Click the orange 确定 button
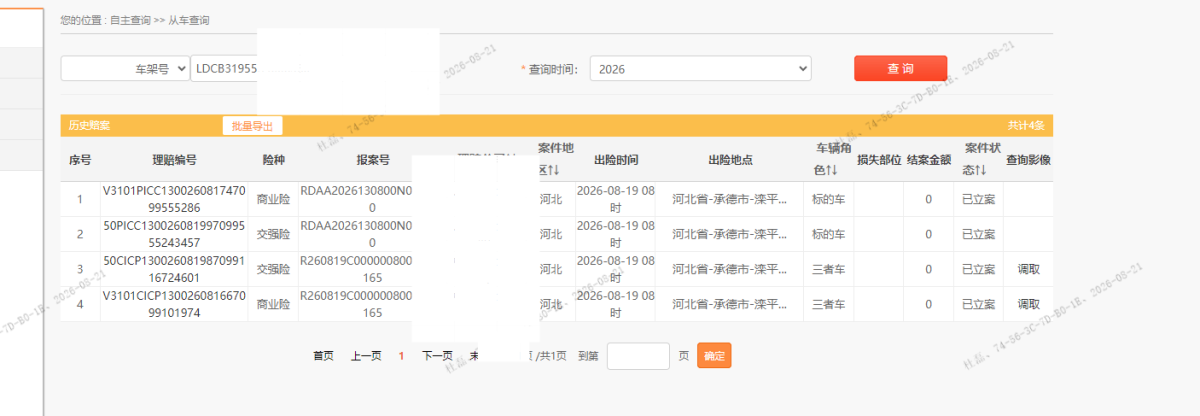This screenshot has height=416, width=1200. [714, 355]
